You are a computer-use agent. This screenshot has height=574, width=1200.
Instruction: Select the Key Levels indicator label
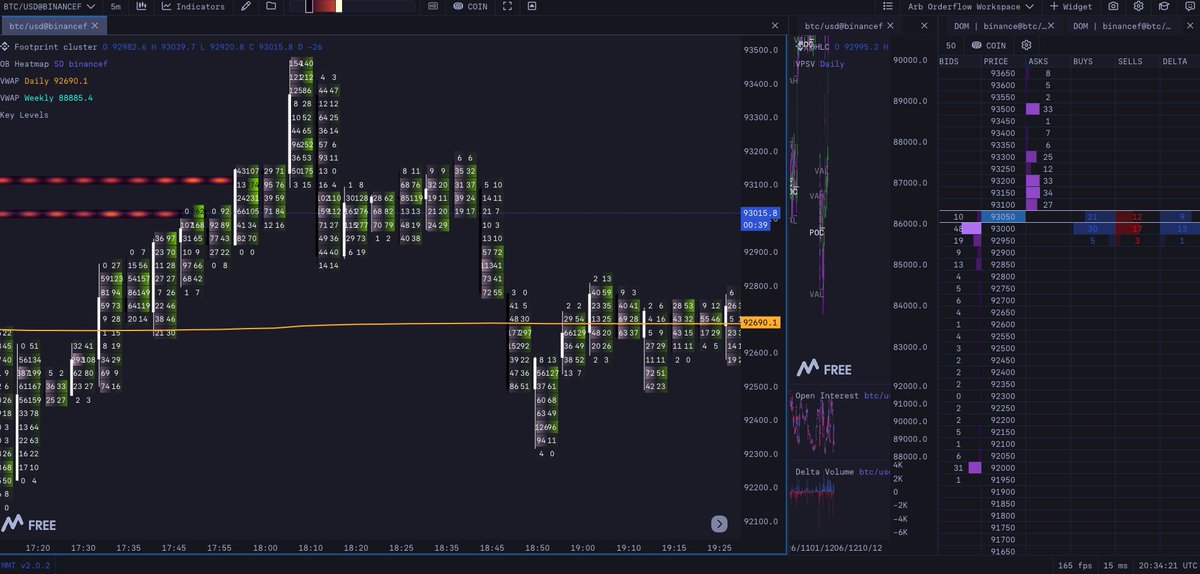tap(24, 115)
